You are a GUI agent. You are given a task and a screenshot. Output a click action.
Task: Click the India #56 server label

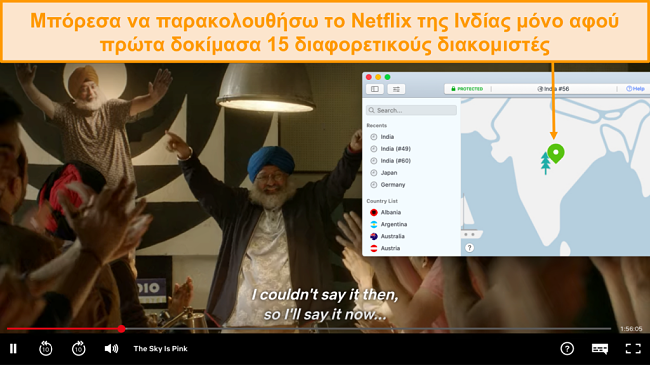pyautogui.click(x=553, y=89)
